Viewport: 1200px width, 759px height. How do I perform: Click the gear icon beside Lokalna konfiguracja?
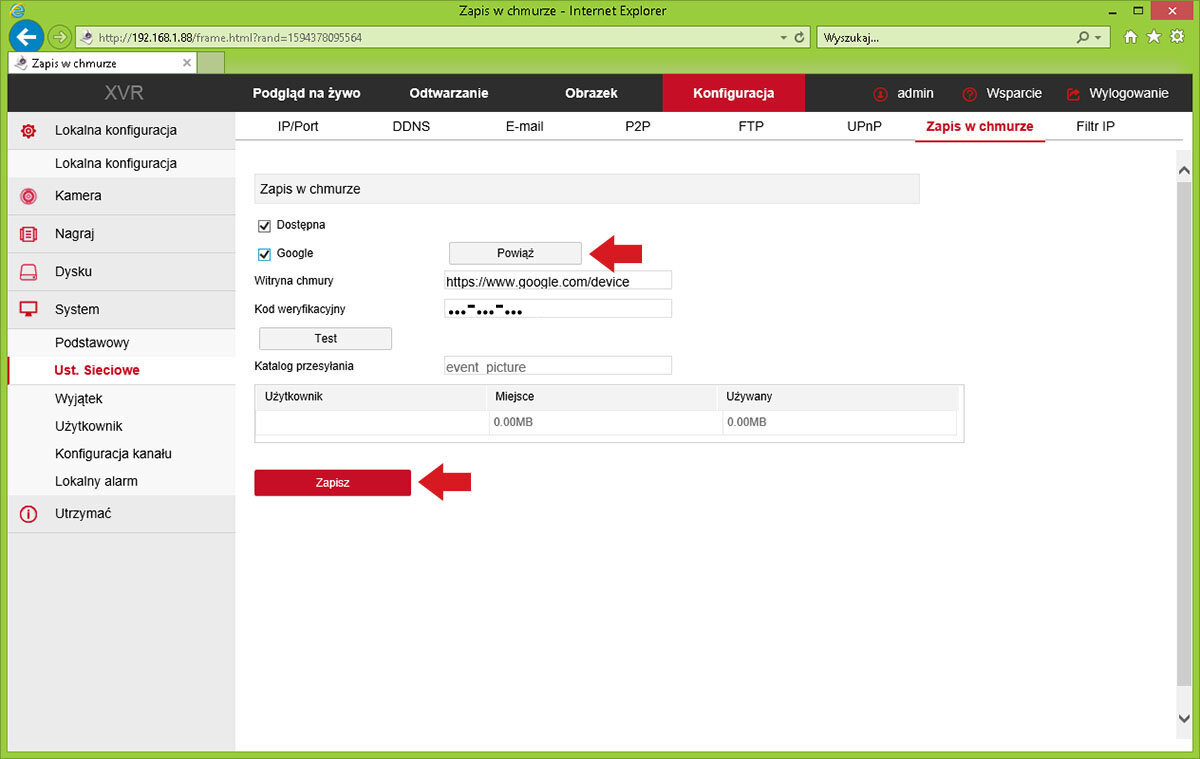[x=29, y=130]
